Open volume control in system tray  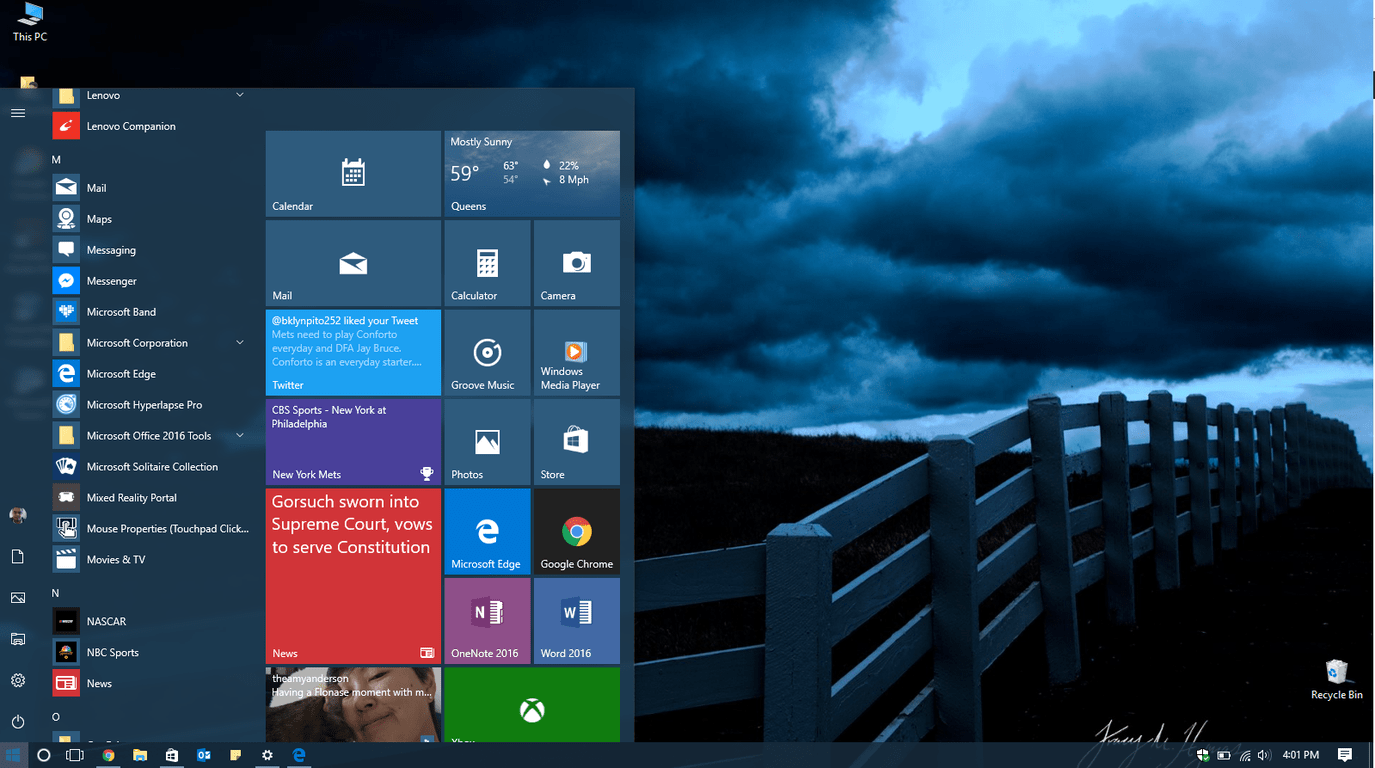(1263, 755)
